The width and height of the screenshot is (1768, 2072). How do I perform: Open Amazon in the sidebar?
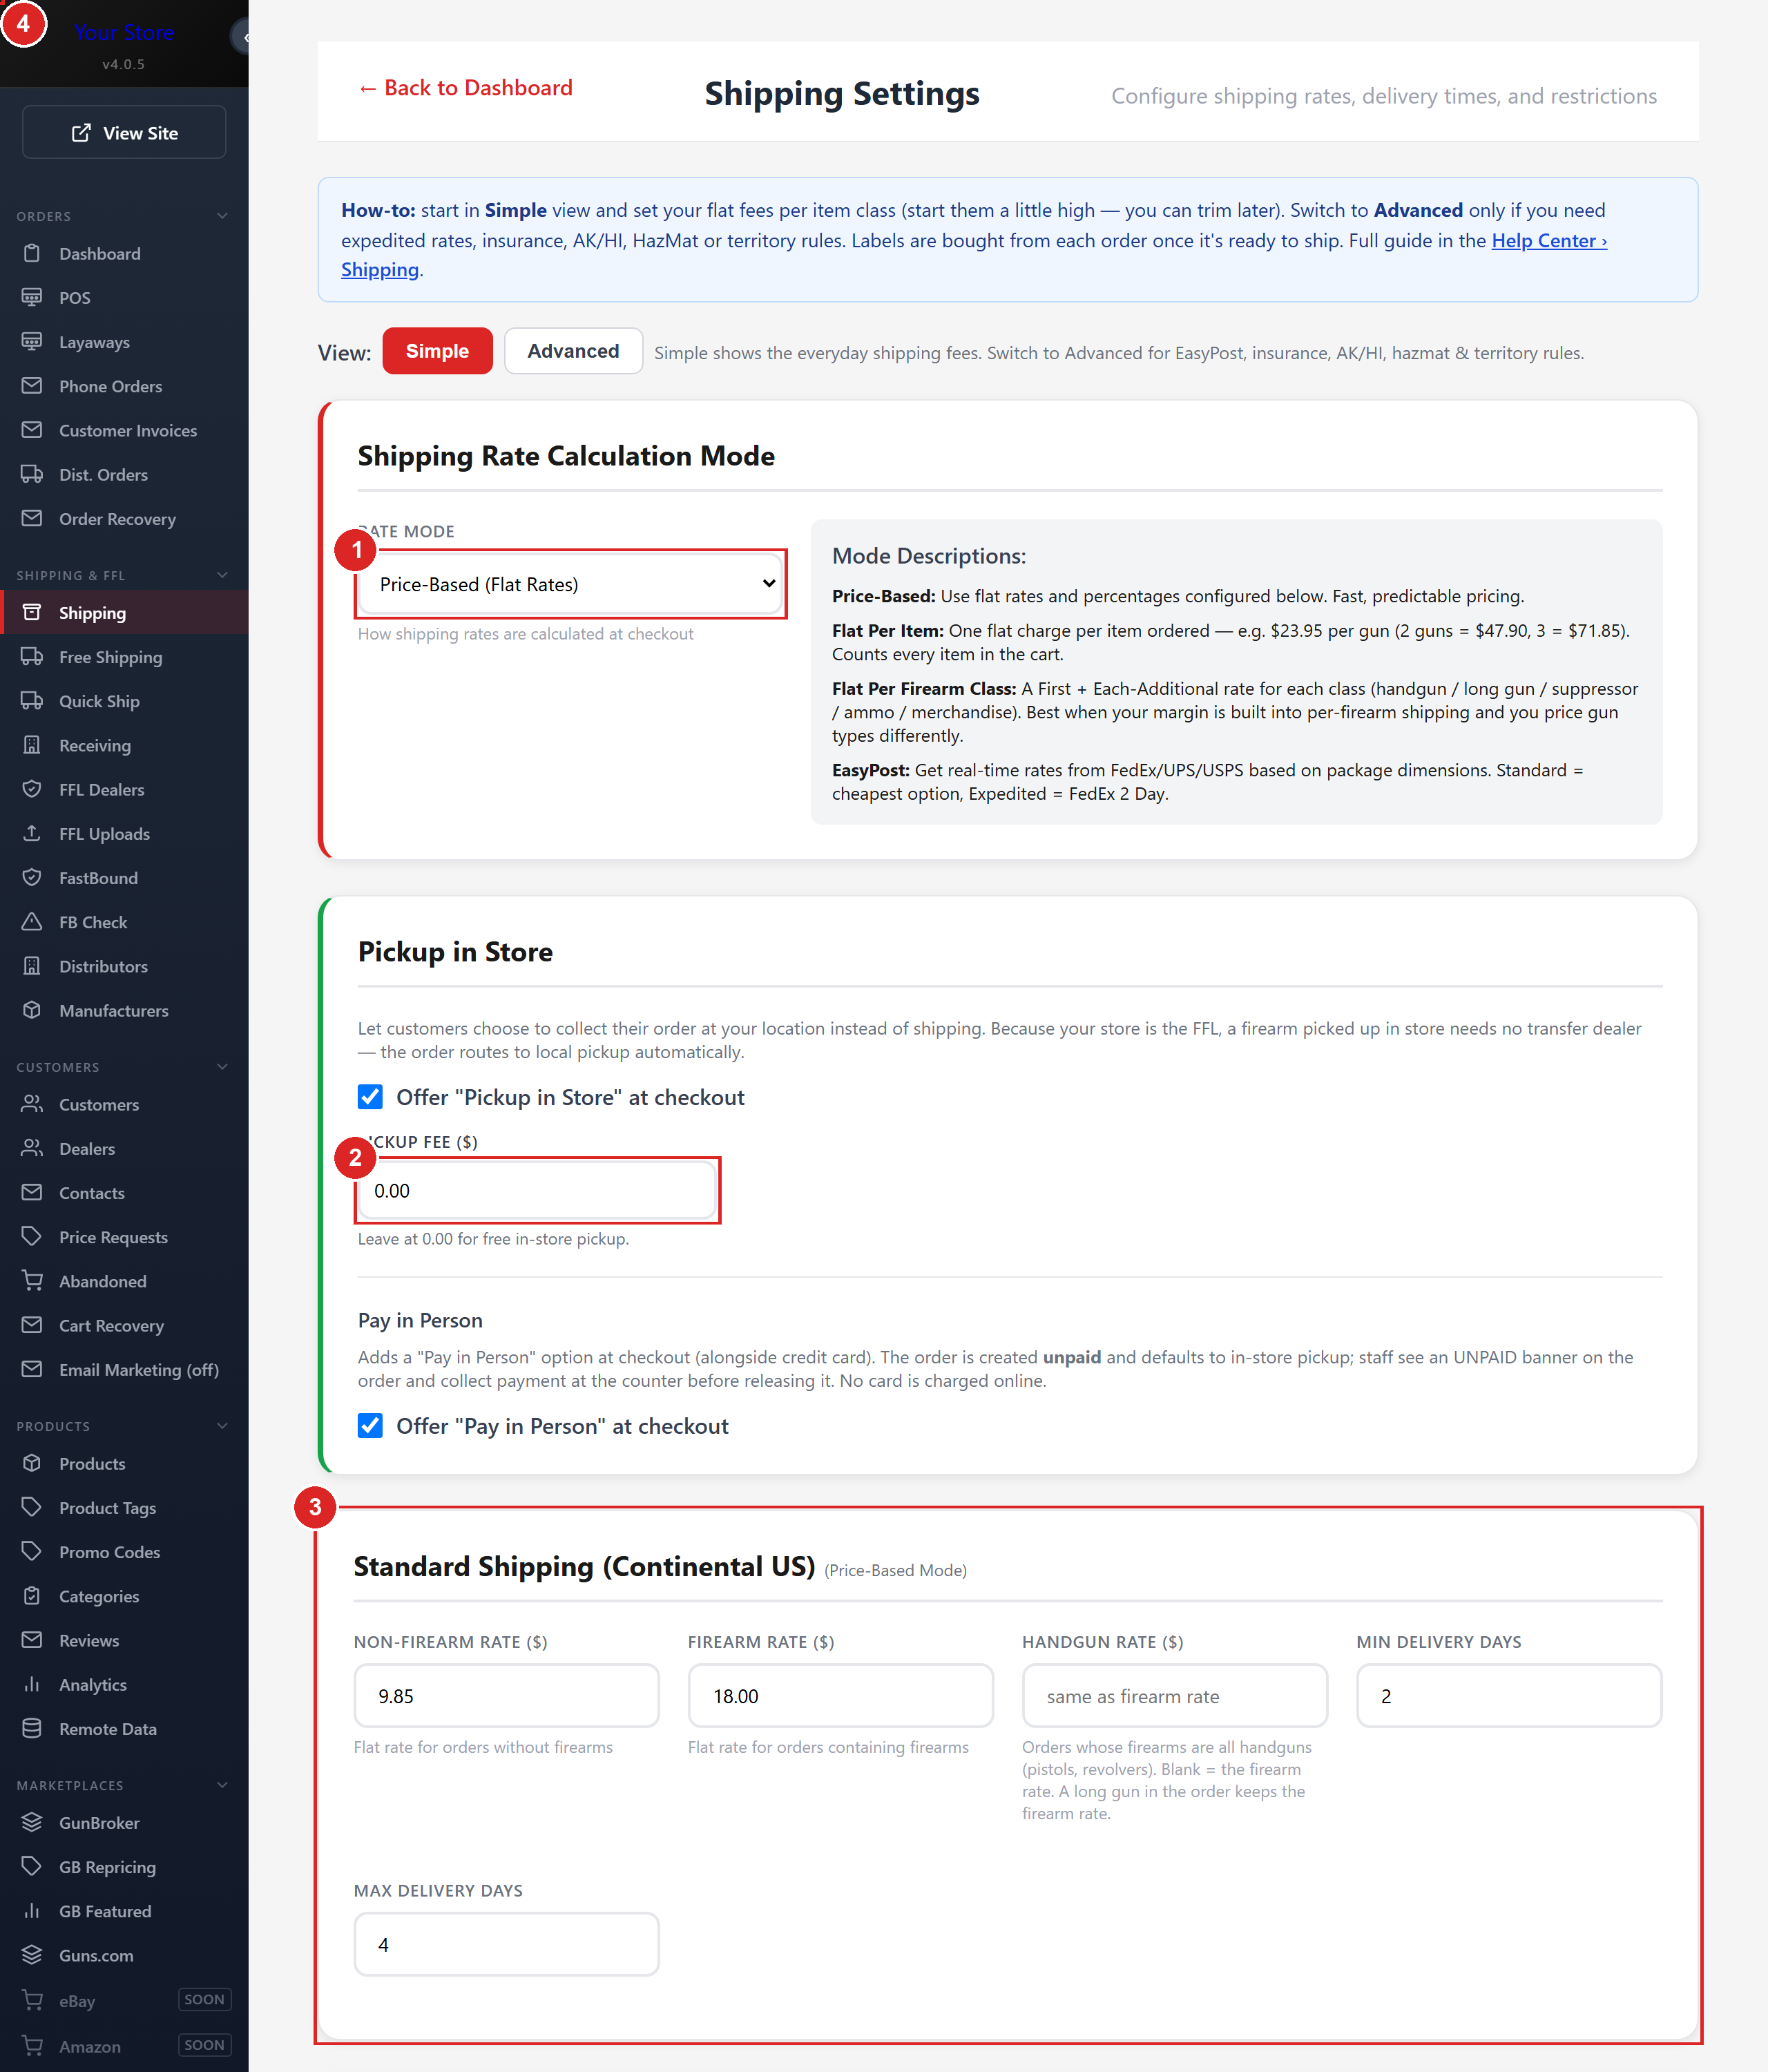tap(124, 2046)
